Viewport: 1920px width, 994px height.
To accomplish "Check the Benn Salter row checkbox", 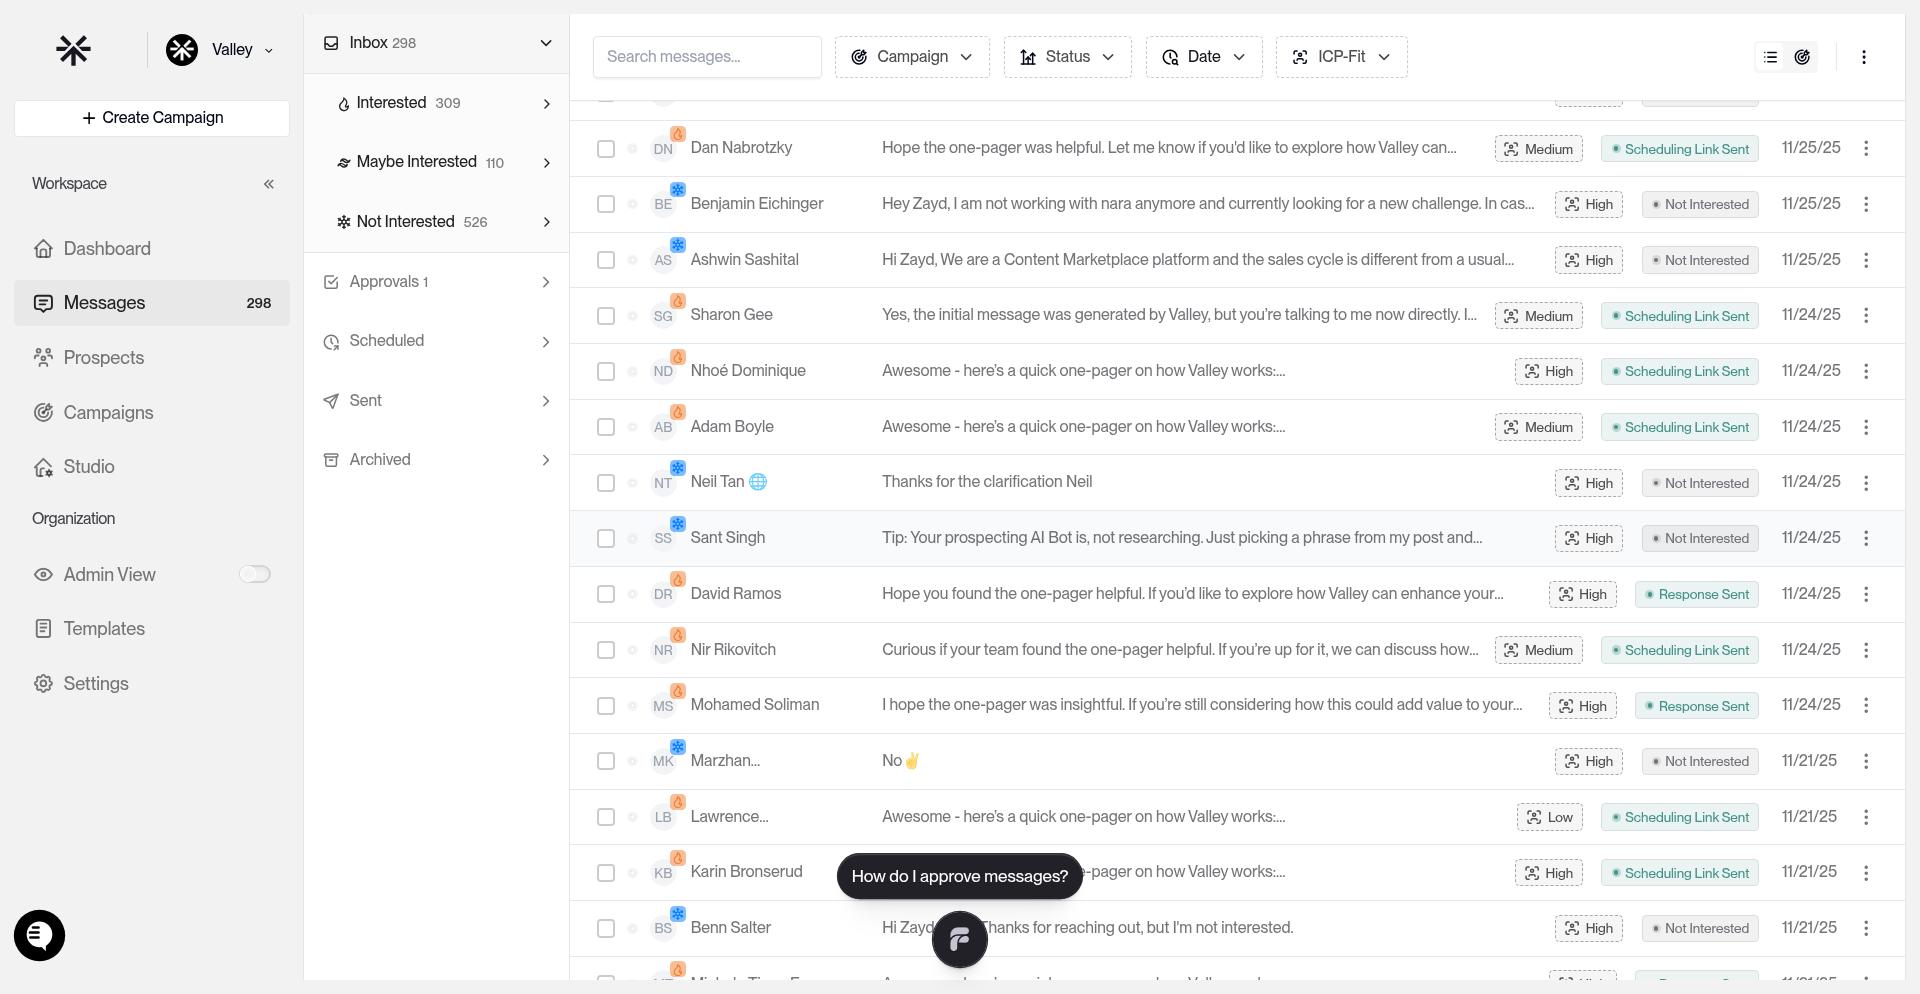I will (606, 928).
